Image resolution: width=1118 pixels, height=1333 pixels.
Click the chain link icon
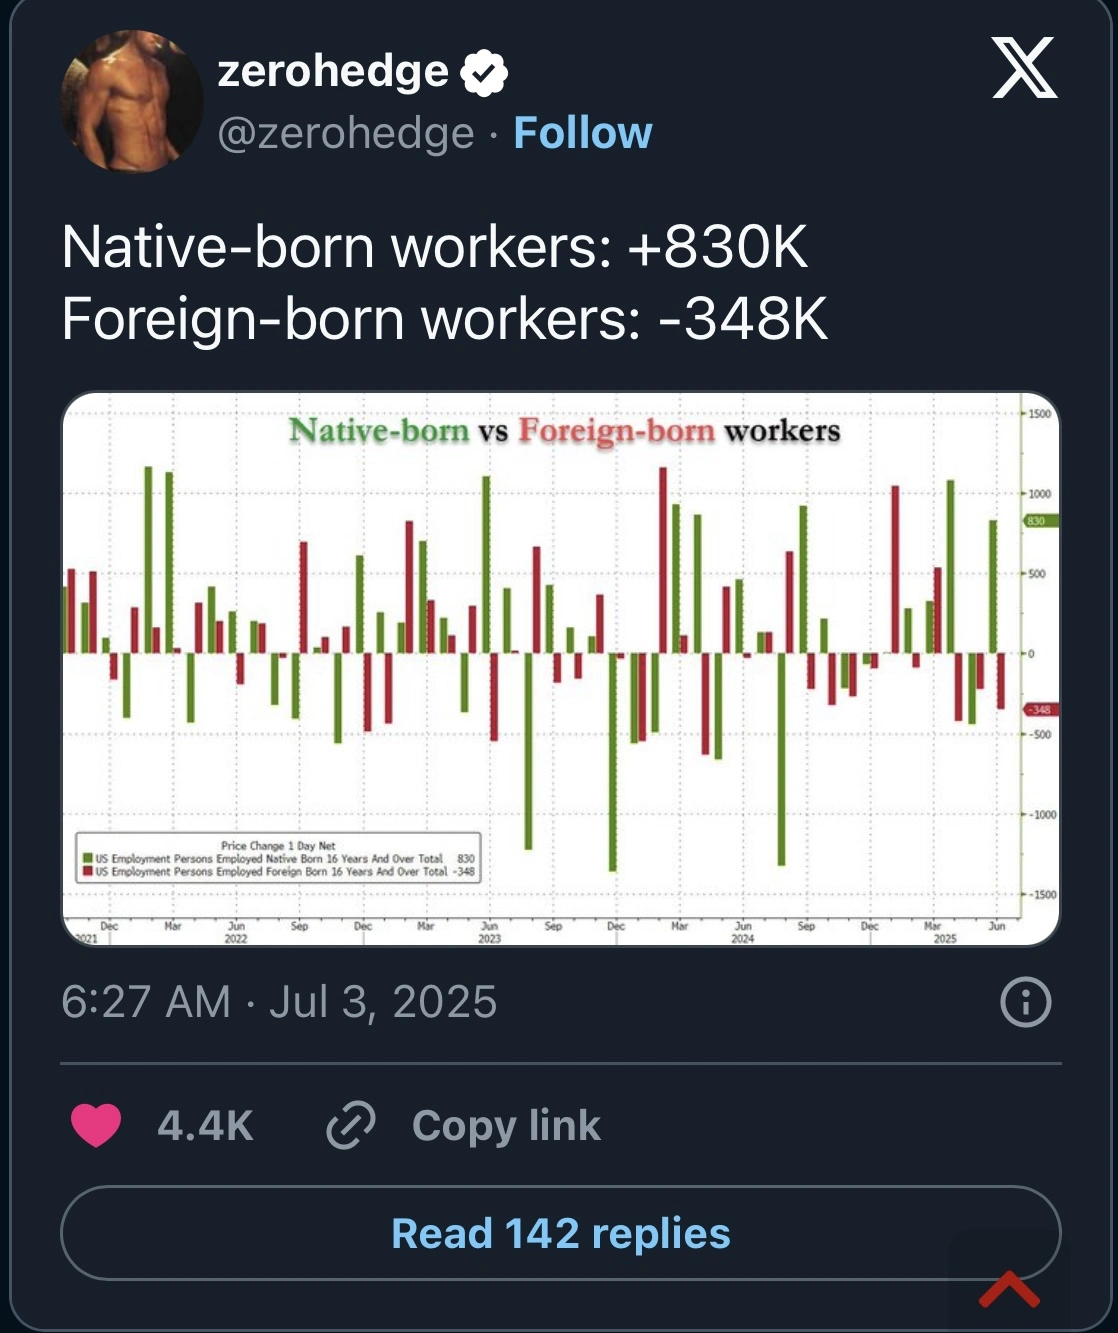point(351,1125)
